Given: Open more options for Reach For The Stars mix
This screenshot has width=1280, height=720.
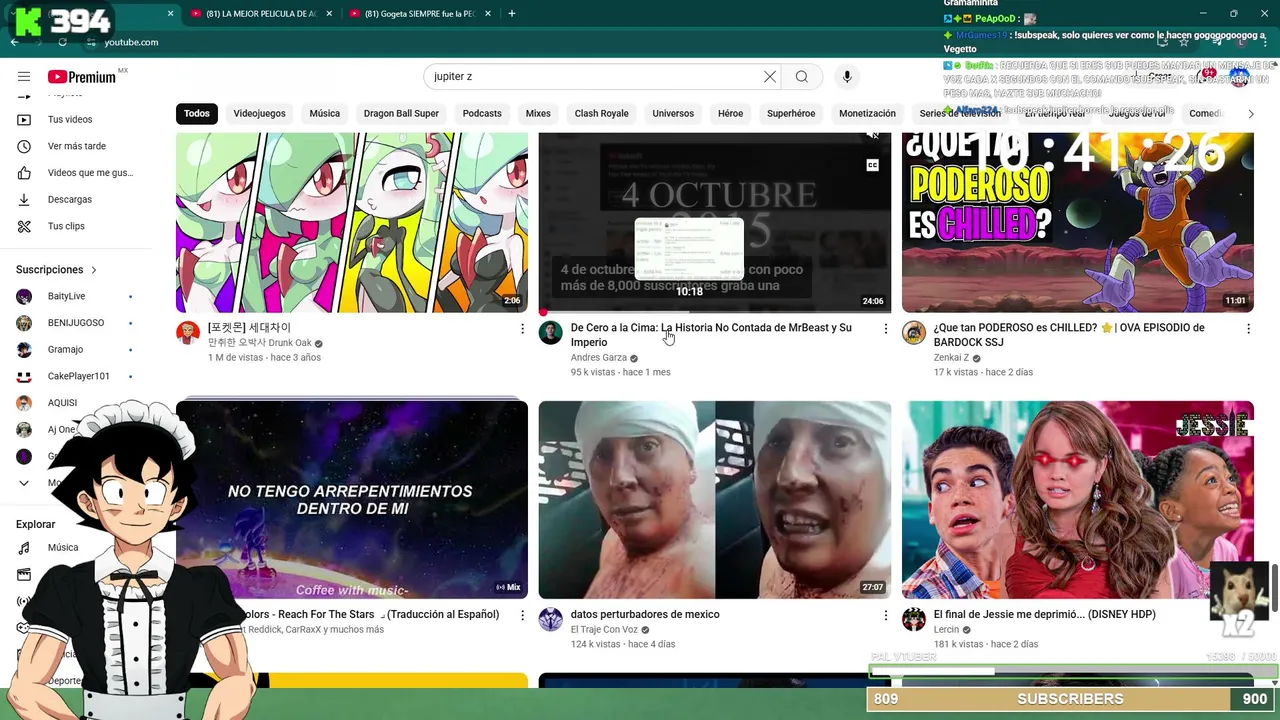Looking at the screenshot, I should coord(522,615).
